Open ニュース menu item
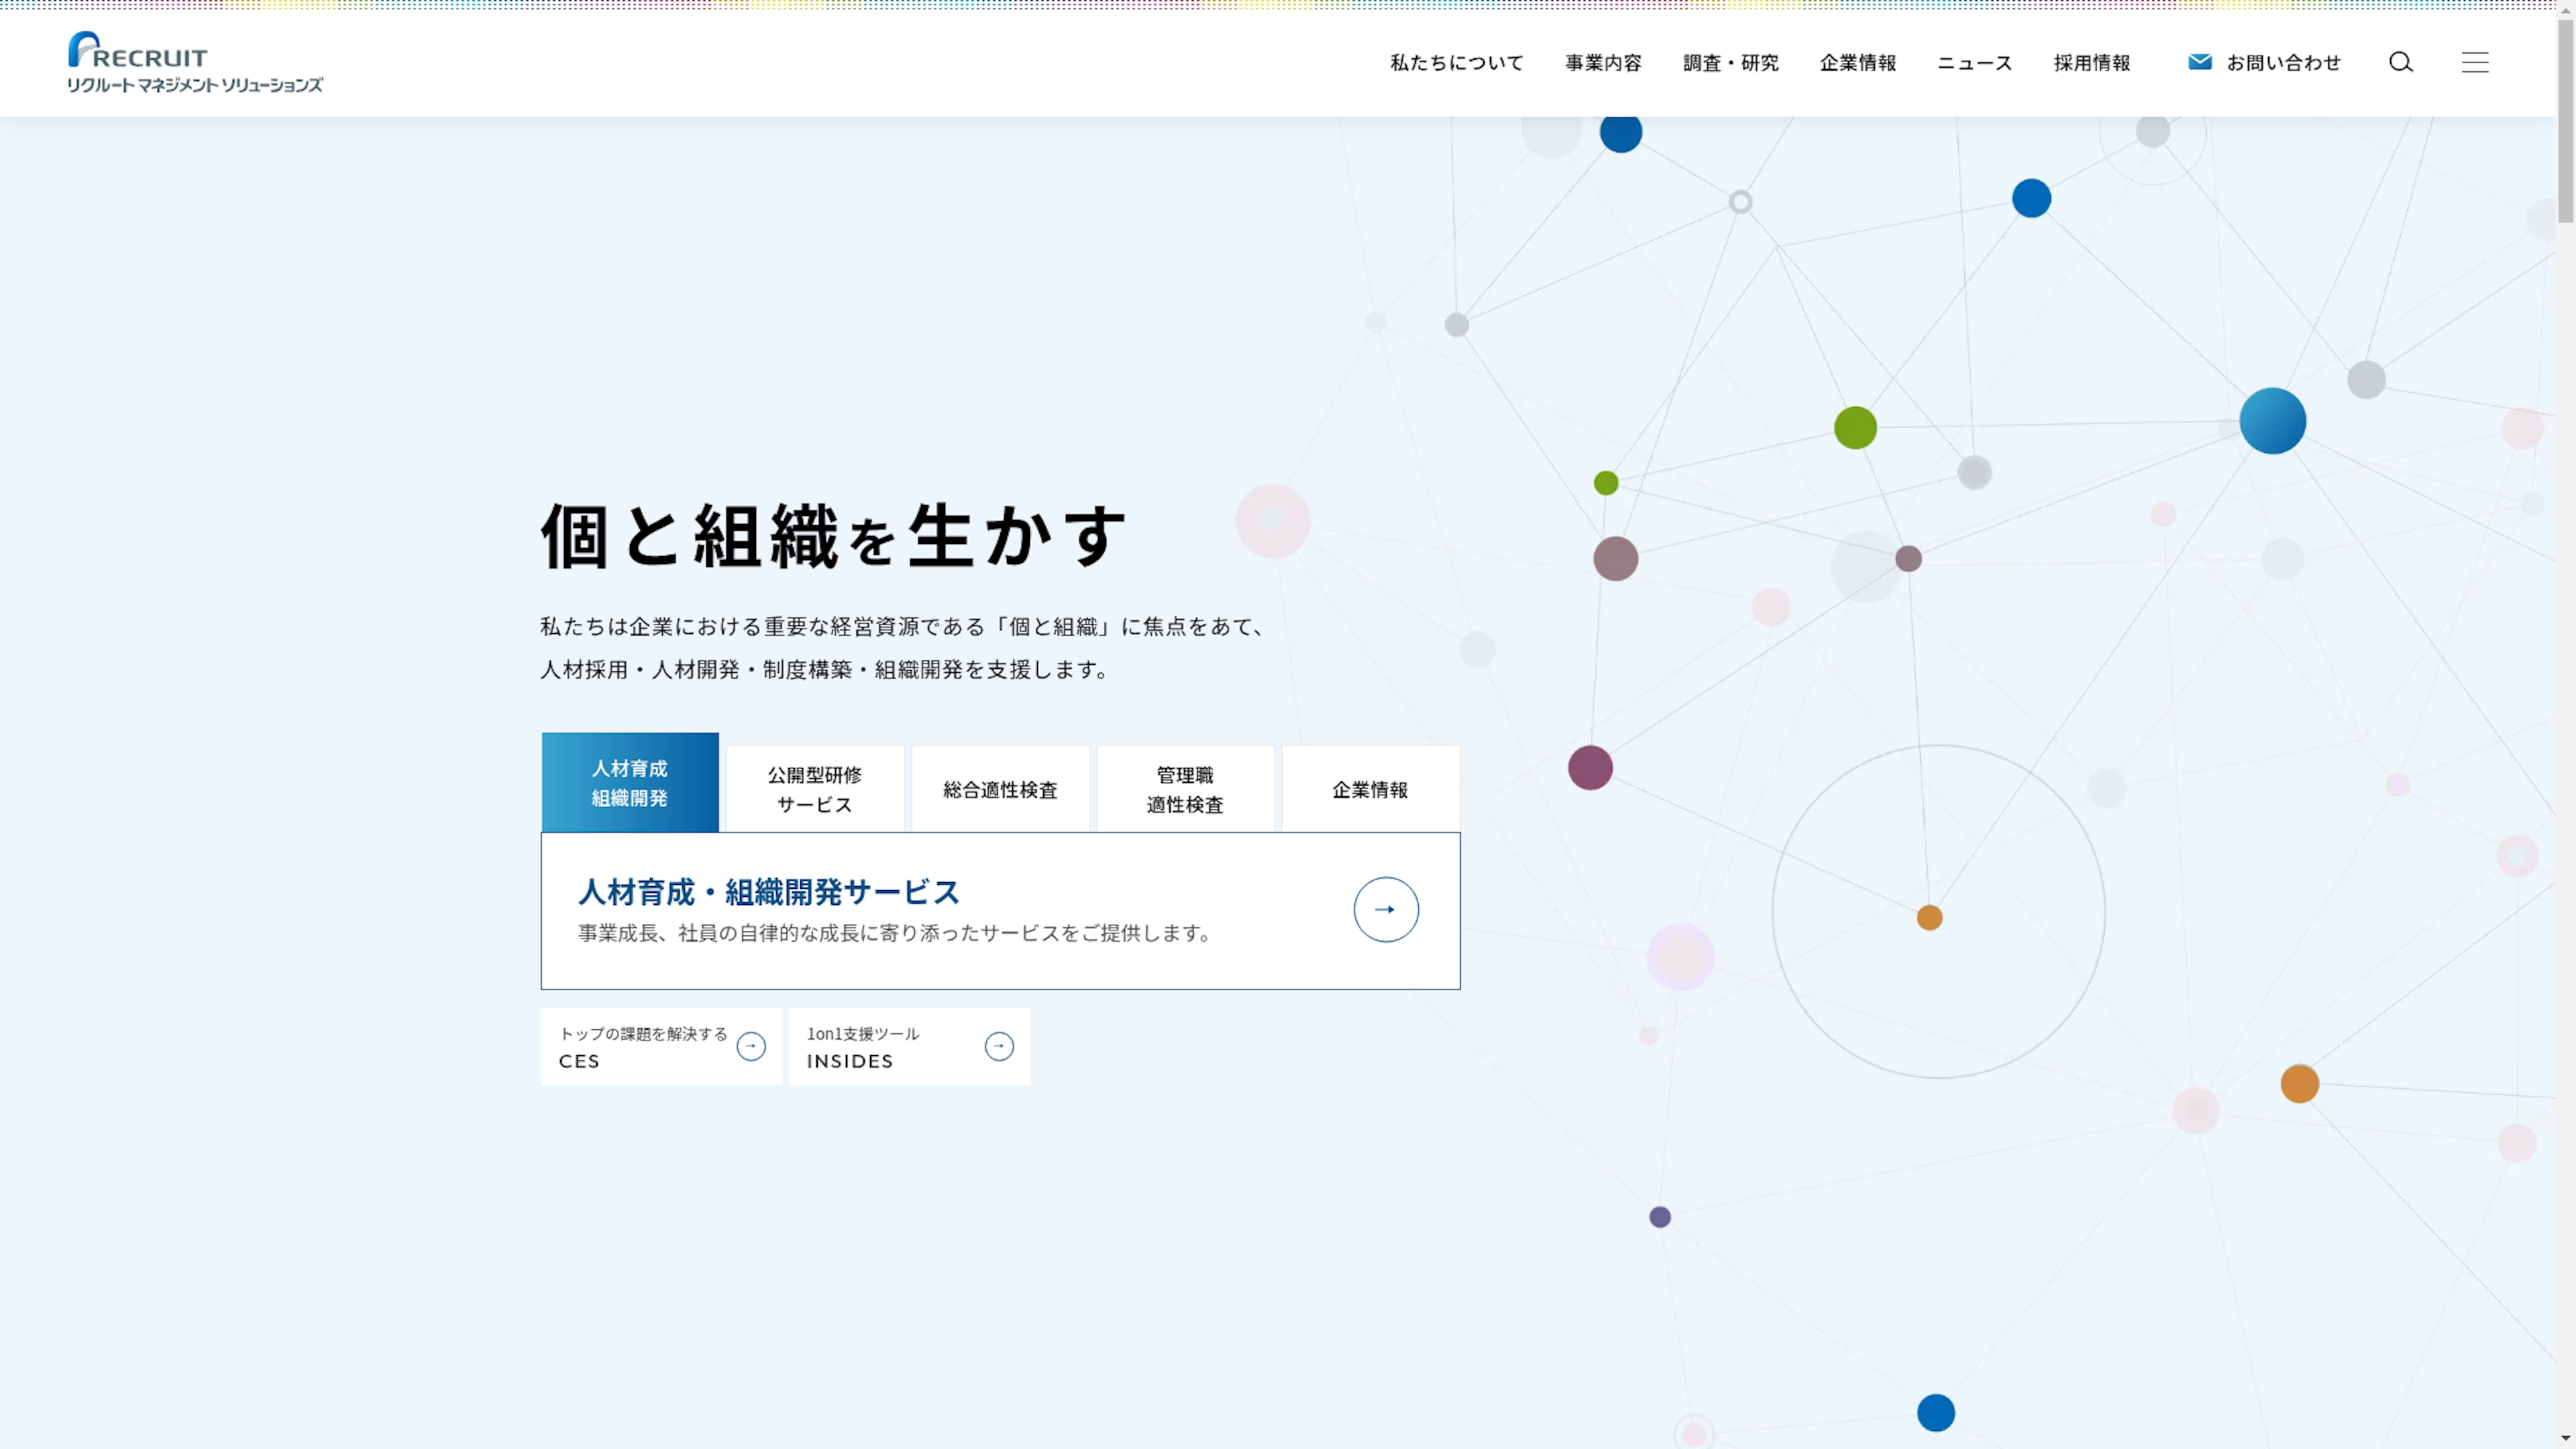The height and width of the screenshot is (1449, 2576). 1975,63
